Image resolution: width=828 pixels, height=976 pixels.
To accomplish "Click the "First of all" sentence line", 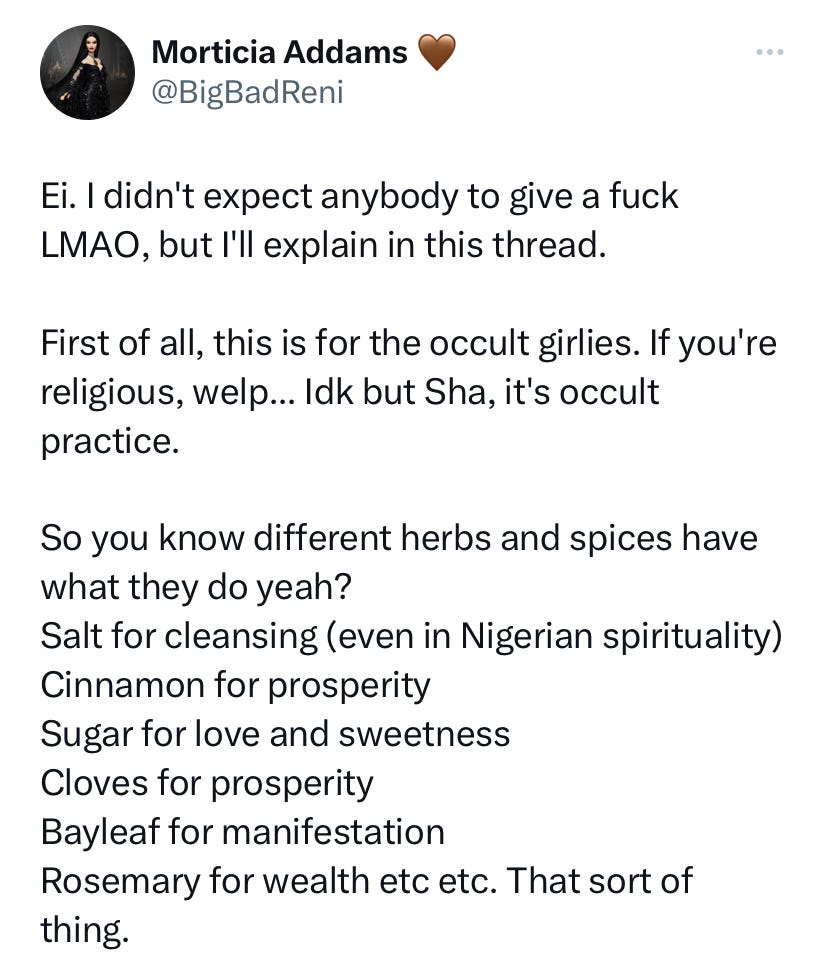I will pyautogui.click(x=408, y=344).
